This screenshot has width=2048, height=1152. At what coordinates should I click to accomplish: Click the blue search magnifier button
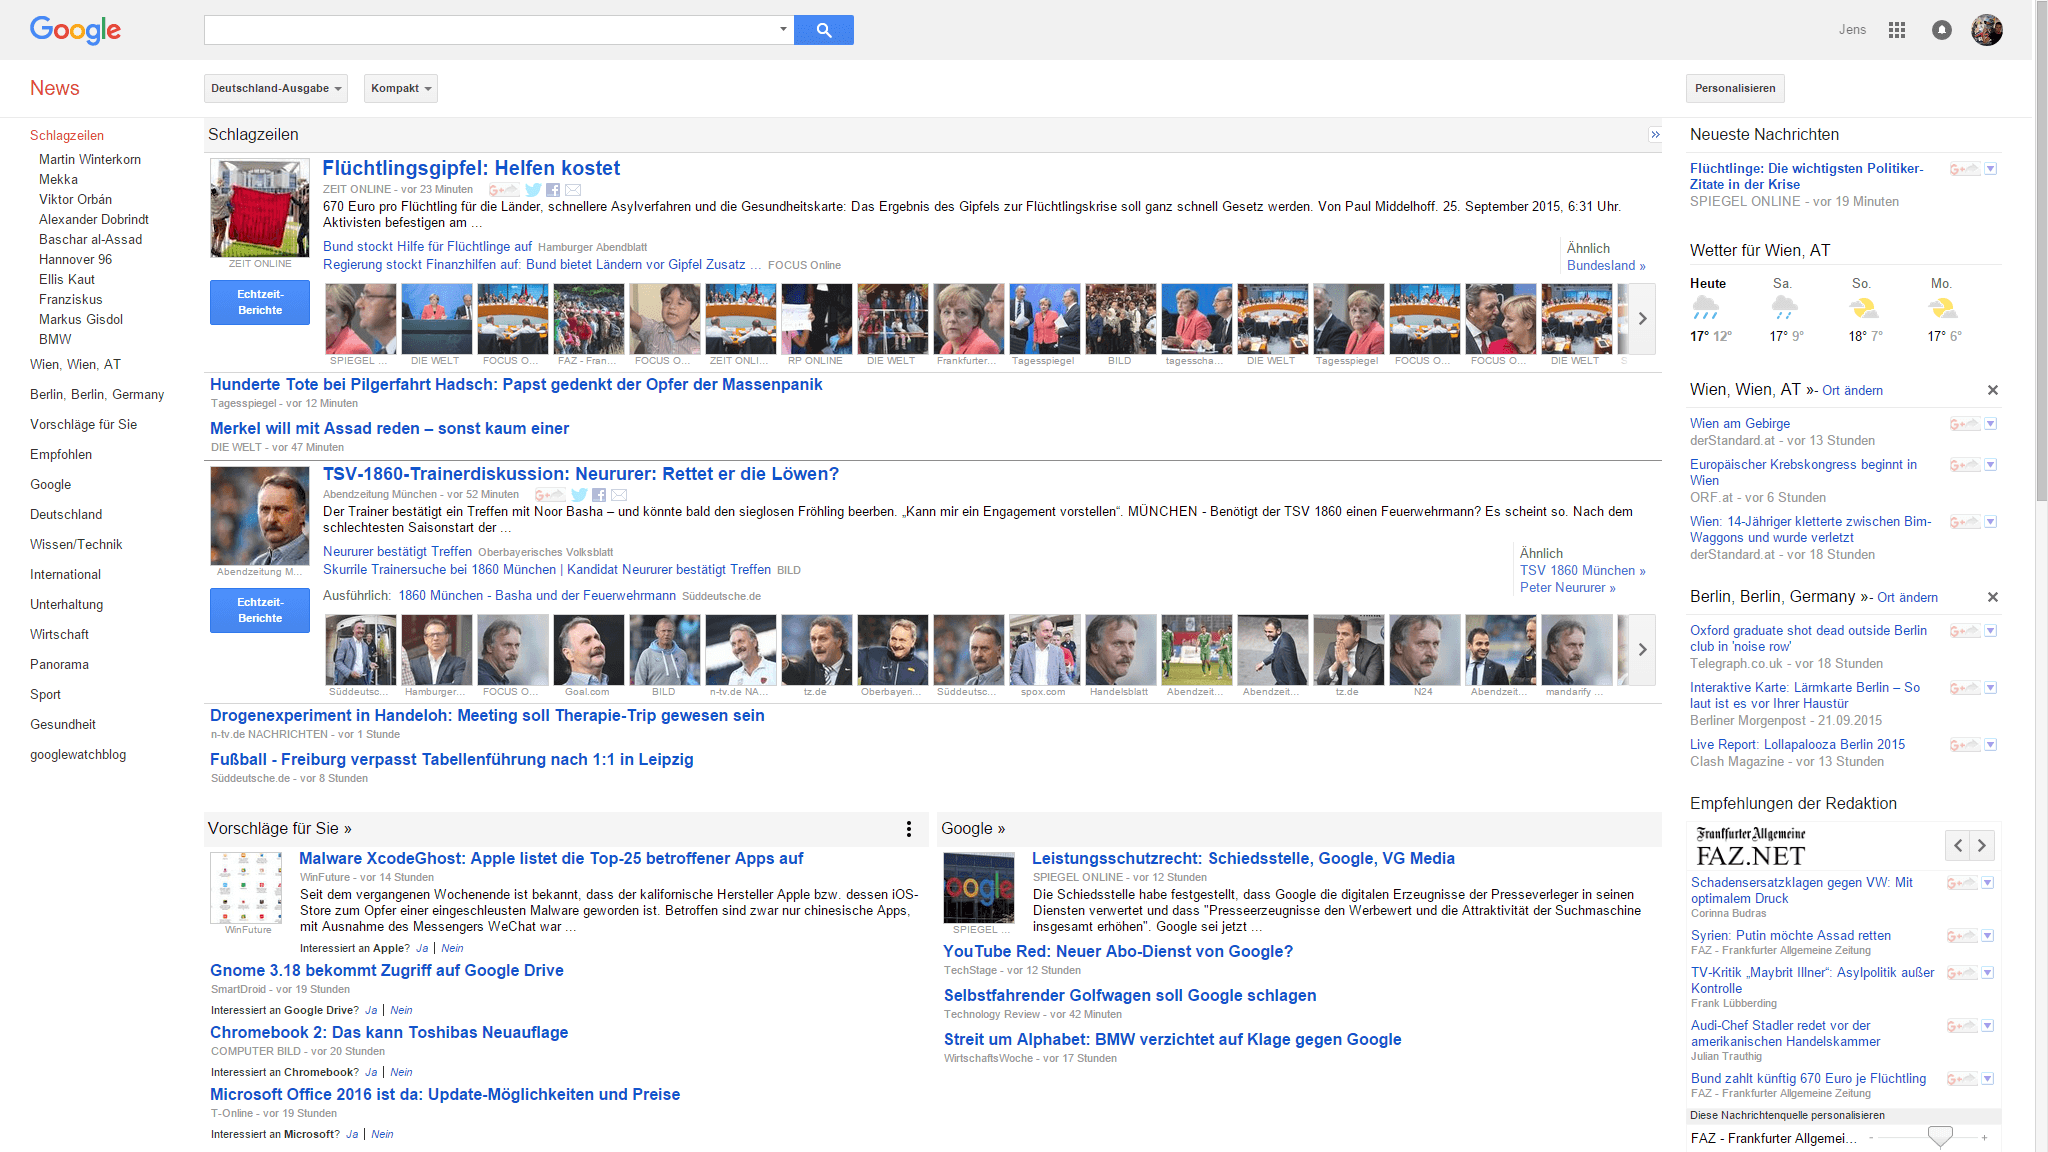pos(823,30)
